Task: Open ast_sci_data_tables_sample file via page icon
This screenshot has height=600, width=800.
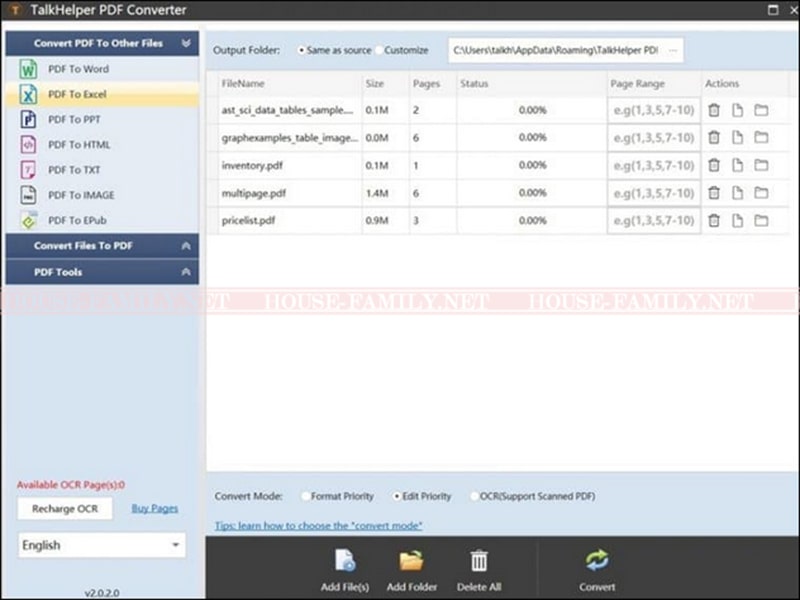Action: tap(737, 110)
